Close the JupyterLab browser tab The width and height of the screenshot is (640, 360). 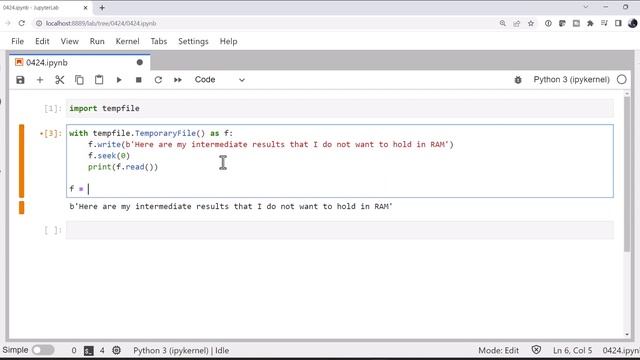click(x=85, y=7)
